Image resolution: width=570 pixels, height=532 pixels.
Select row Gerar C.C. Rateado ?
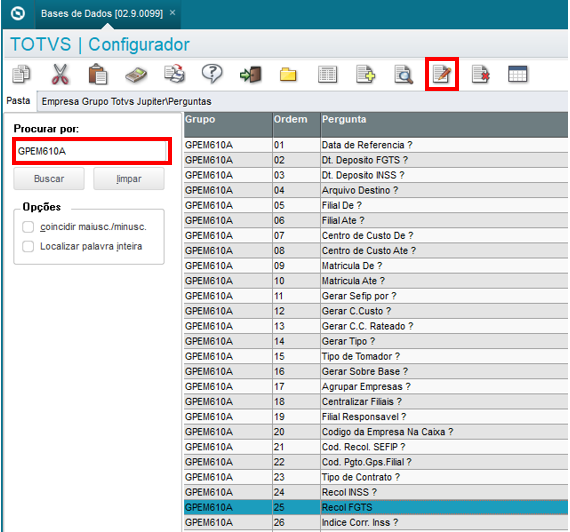pos(376,326)
